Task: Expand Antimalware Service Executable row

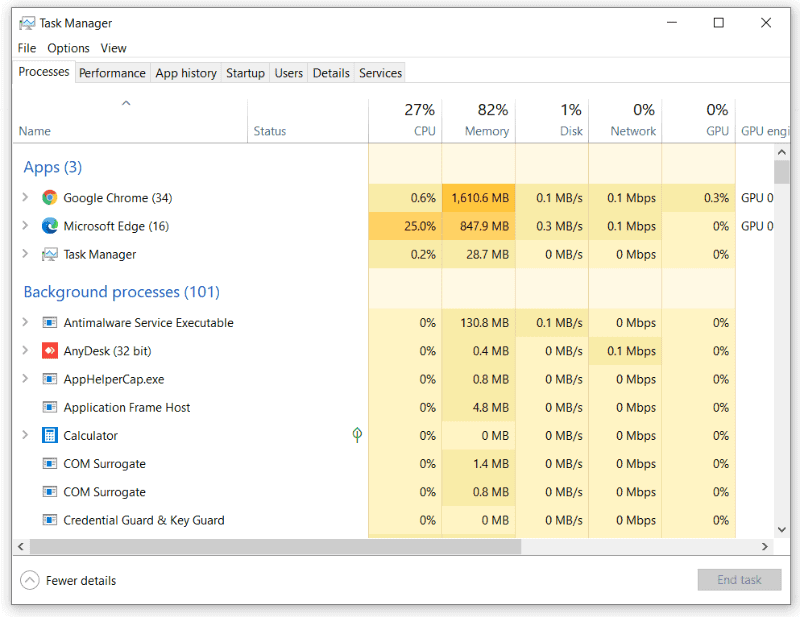Action: pos(25,323)
